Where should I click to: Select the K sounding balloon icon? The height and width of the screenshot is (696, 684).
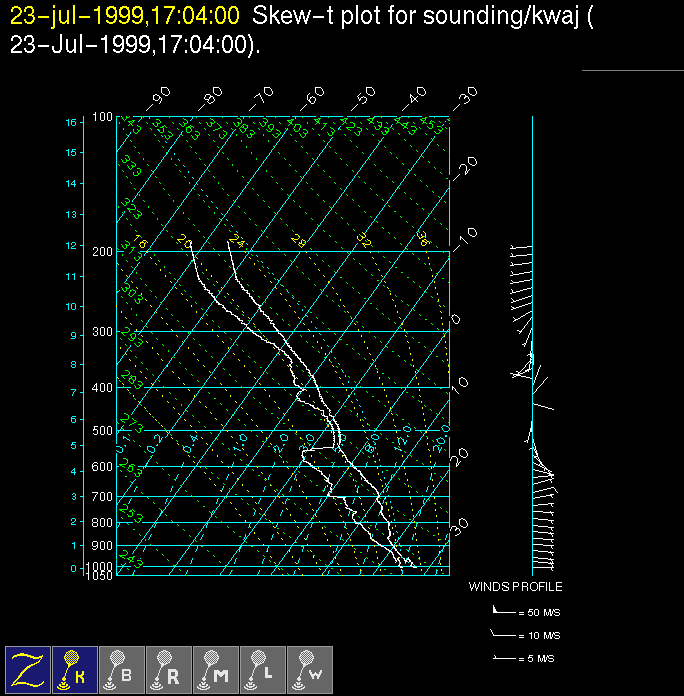coord(75,669)
